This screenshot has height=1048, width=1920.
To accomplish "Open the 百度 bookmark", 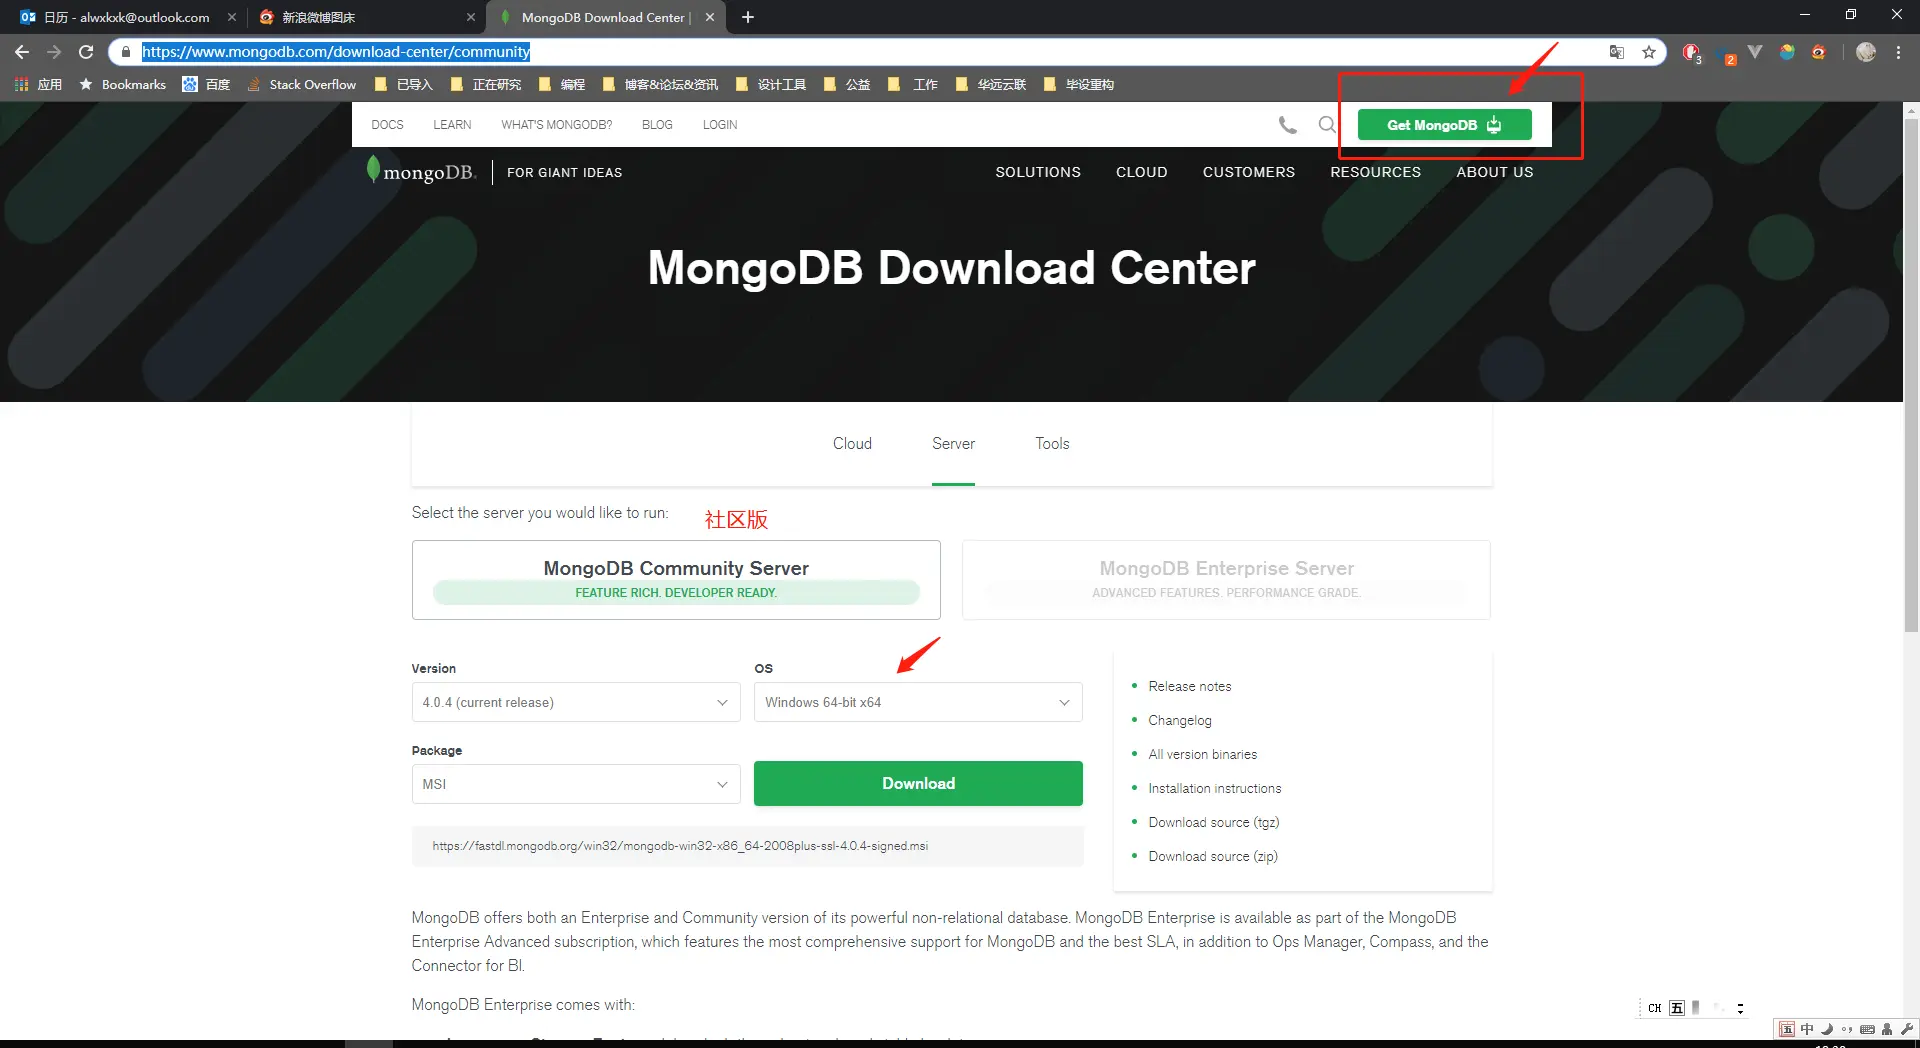I will pyautogui.click(x=206, y=85).
